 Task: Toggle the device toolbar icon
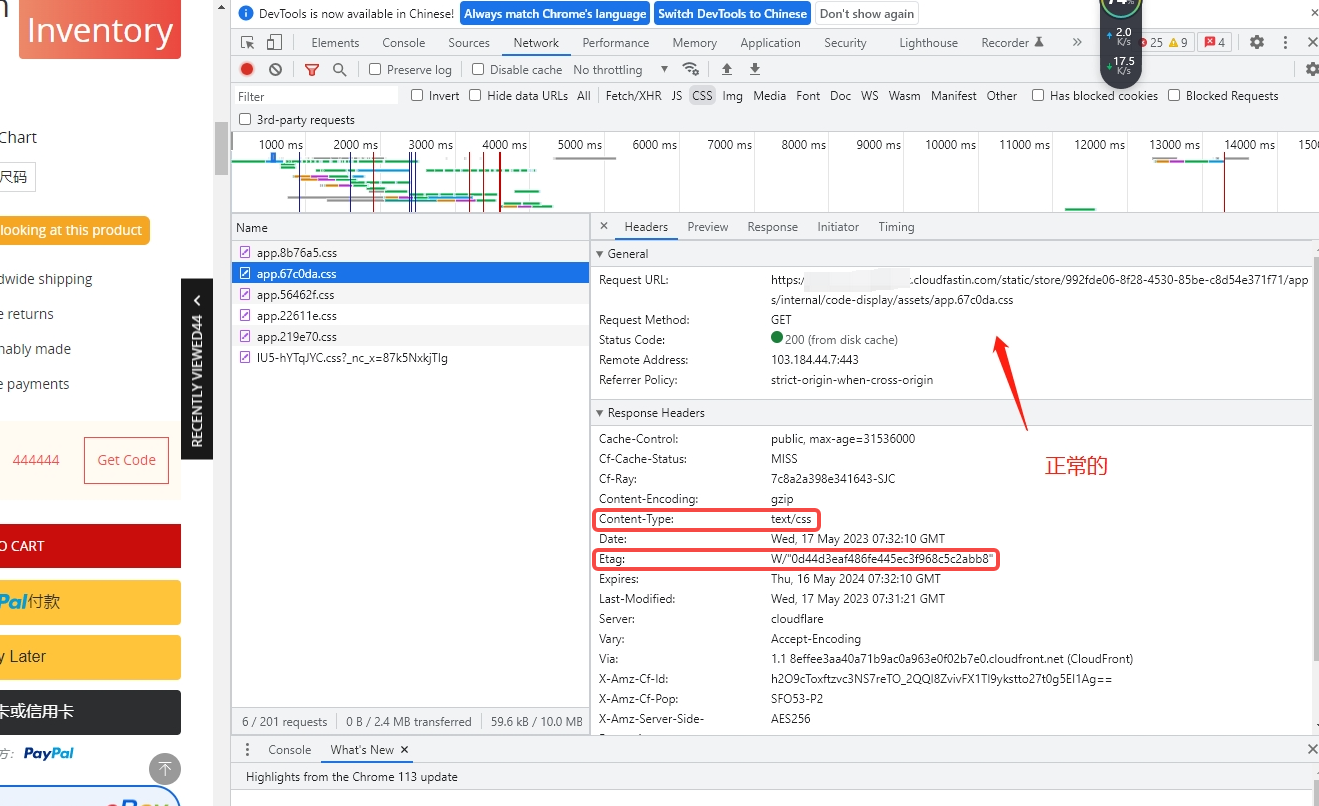pos(274,43)
